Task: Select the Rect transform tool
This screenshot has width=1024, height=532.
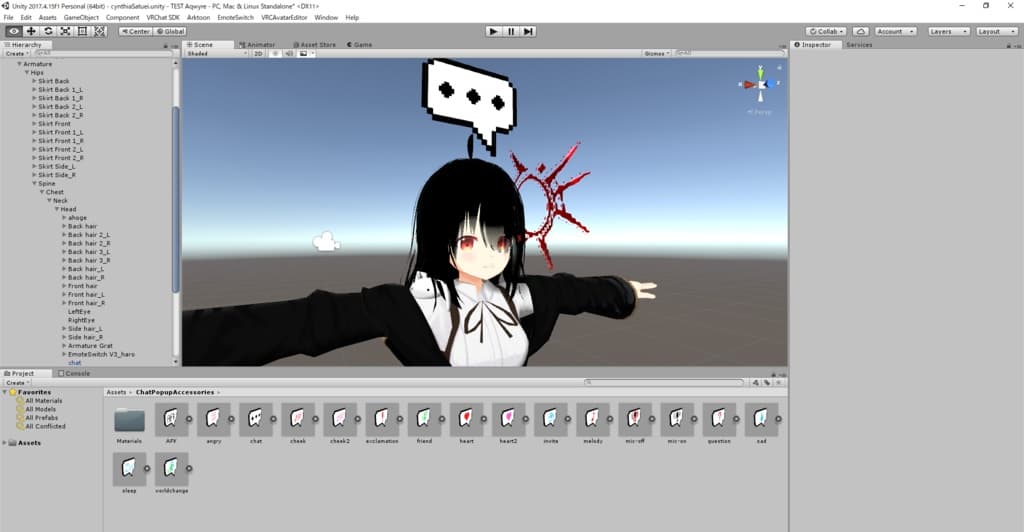Action: click(82, 31)
